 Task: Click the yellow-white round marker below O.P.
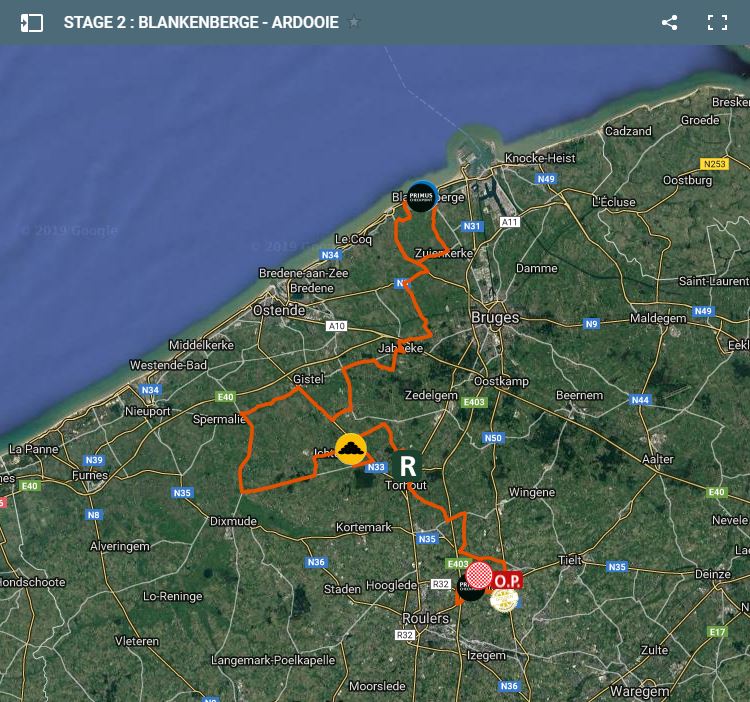[x=504, y=600]
